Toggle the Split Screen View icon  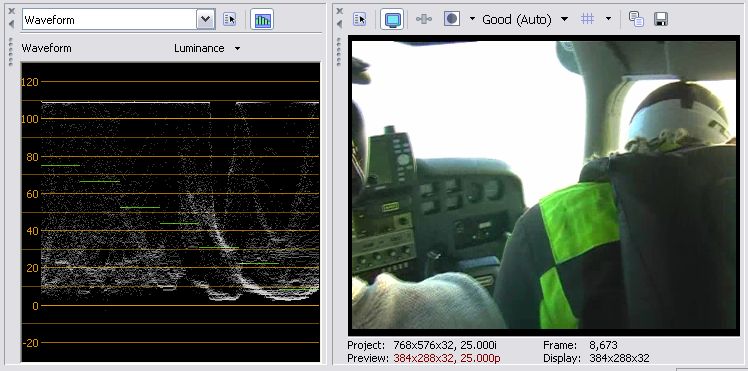pyautogui.click(x=452, y=19)
